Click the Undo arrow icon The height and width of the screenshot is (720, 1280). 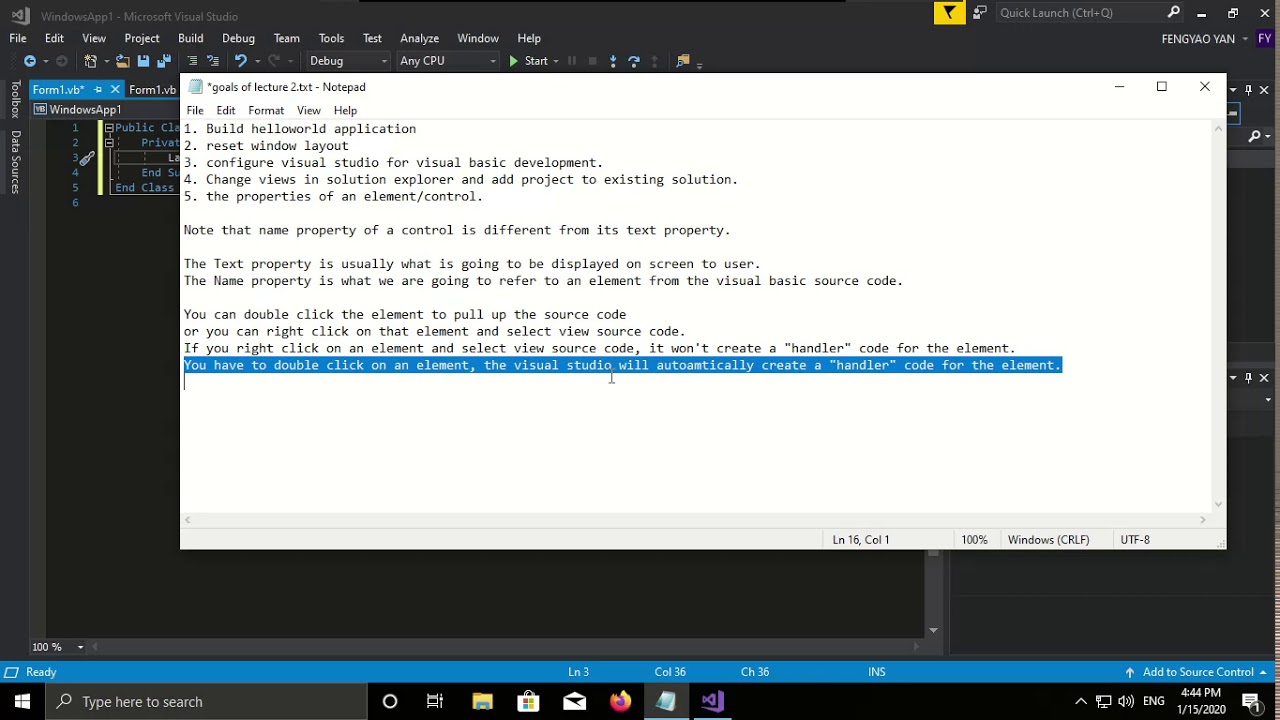coord(240,61)
